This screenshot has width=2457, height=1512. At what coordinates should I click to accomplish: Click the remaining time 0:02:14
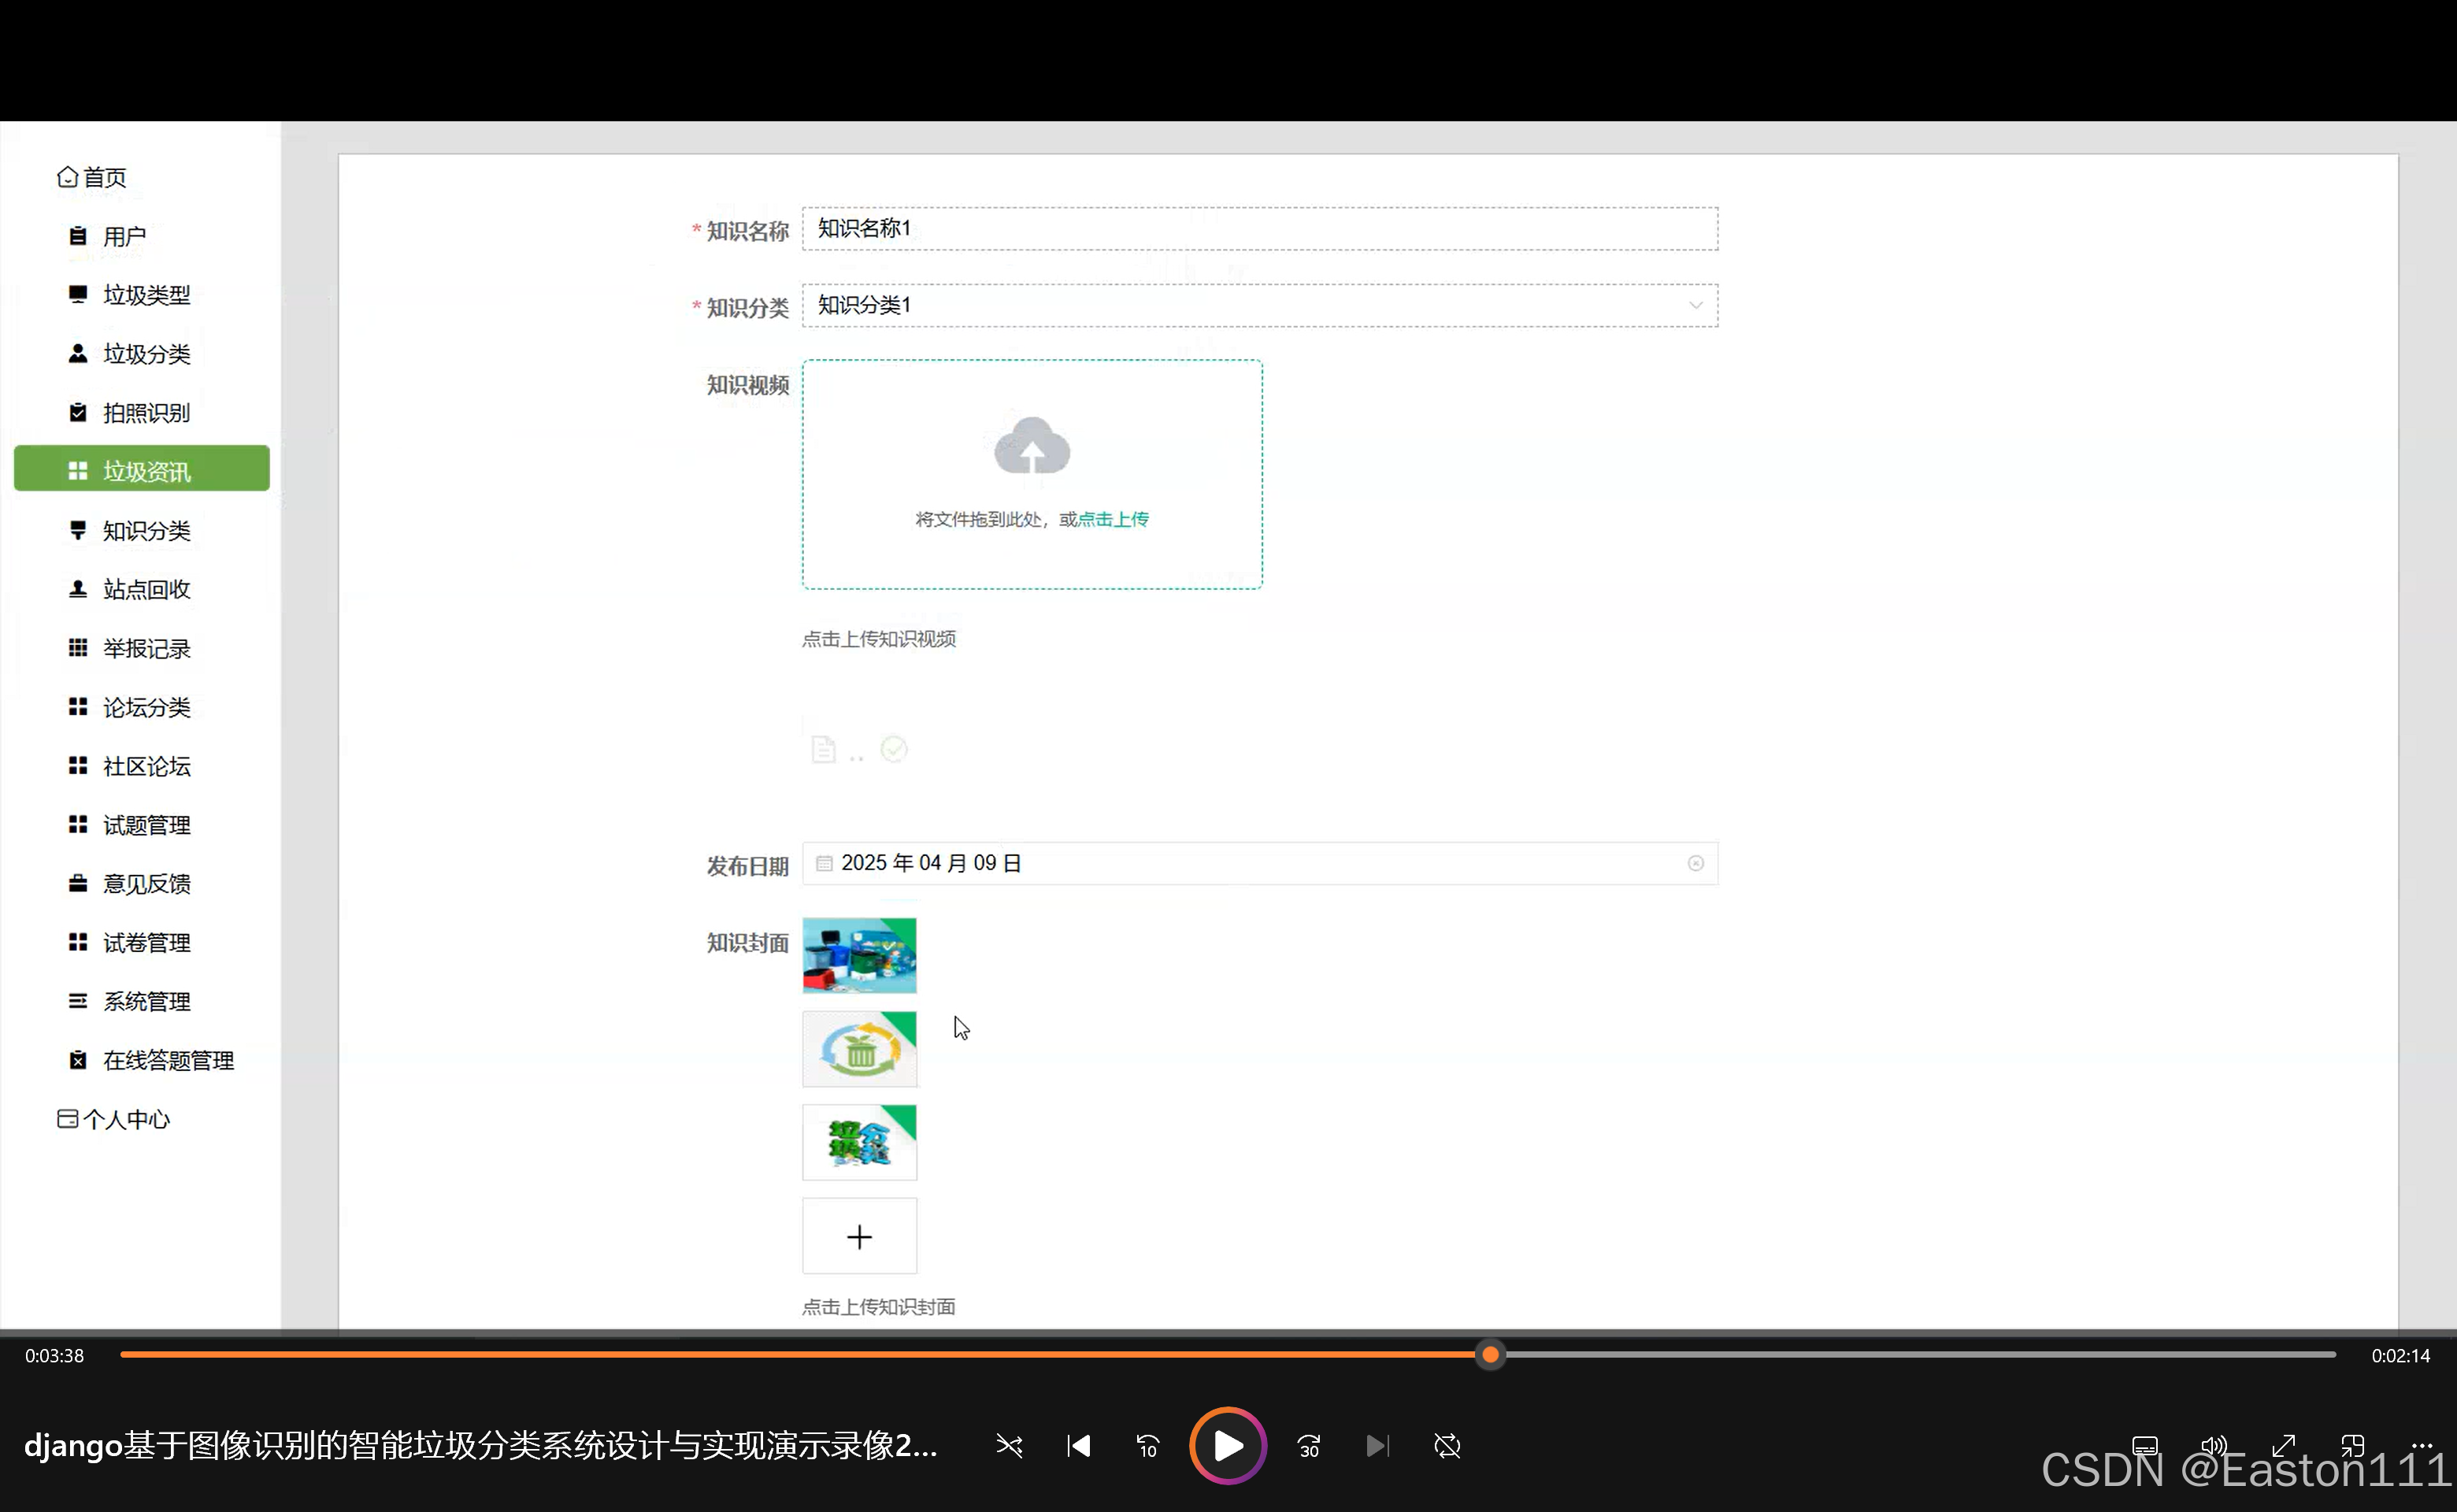click(x=2401, y=1356)
